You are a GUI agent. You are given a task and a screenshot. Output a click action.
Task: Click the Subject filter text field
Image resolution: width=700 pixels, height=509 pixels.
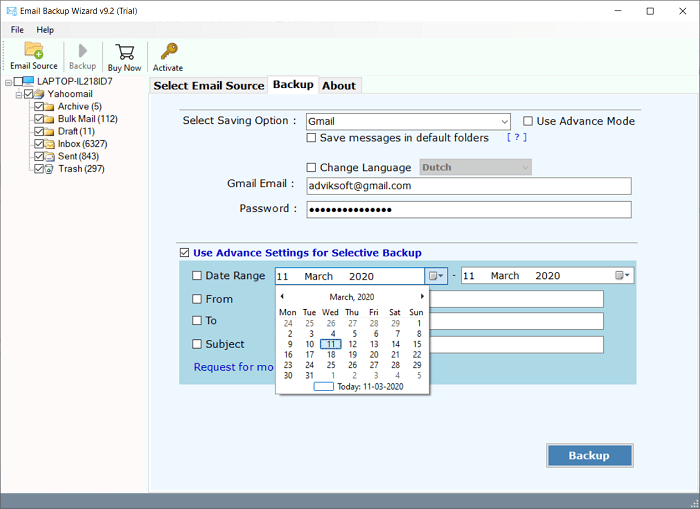coord(517,345)
